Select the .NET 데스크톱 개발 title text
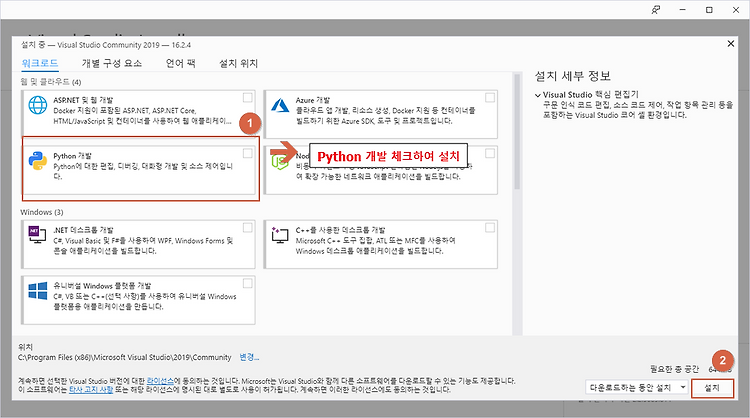 pyautogui.click(x=83, y=230)
